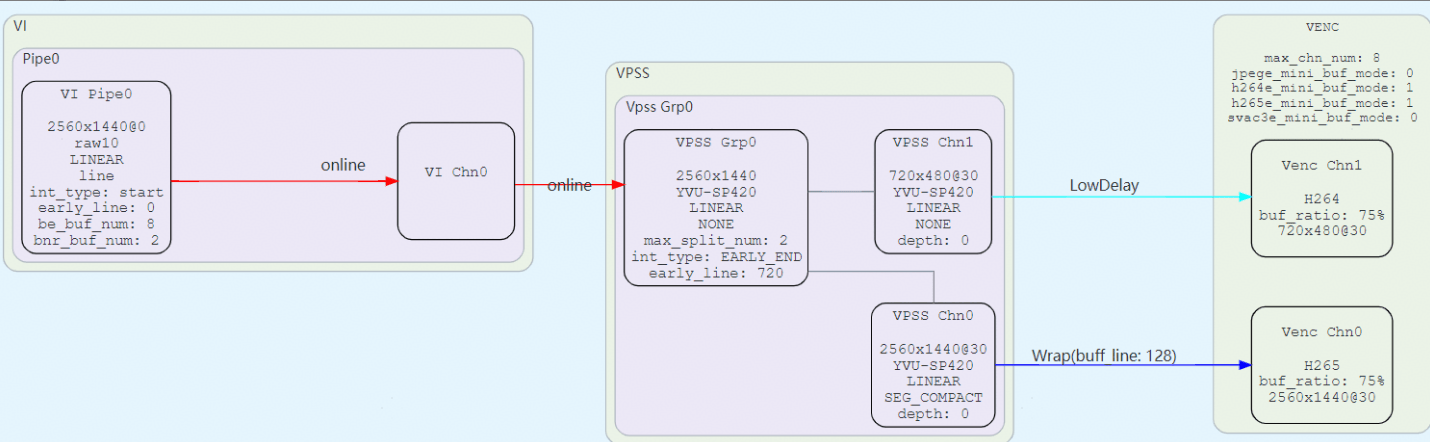
Task: Click 'online' label before VPSS Grp0
Action: tap(569, 185)
